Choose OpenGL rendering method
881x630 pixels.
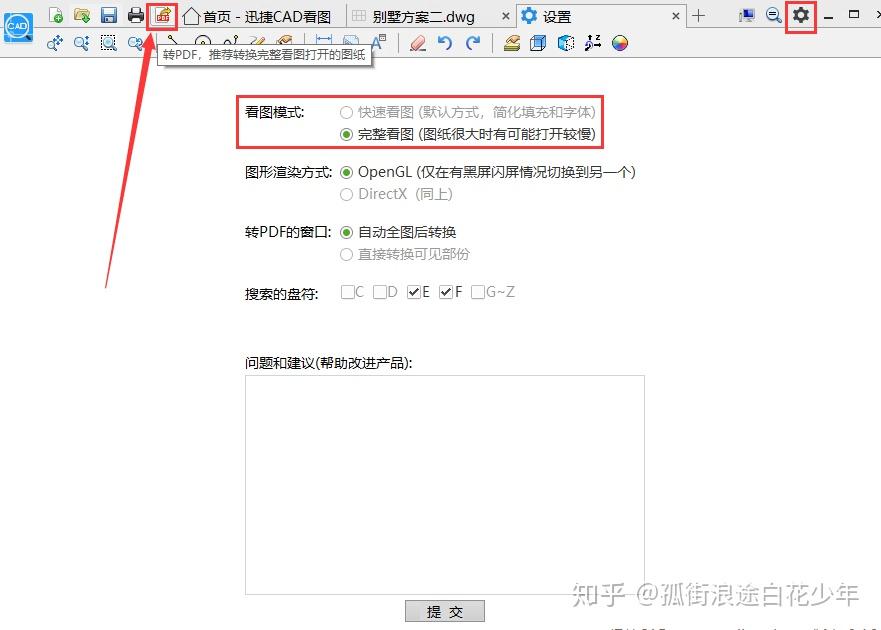click(x=346, y=172)
